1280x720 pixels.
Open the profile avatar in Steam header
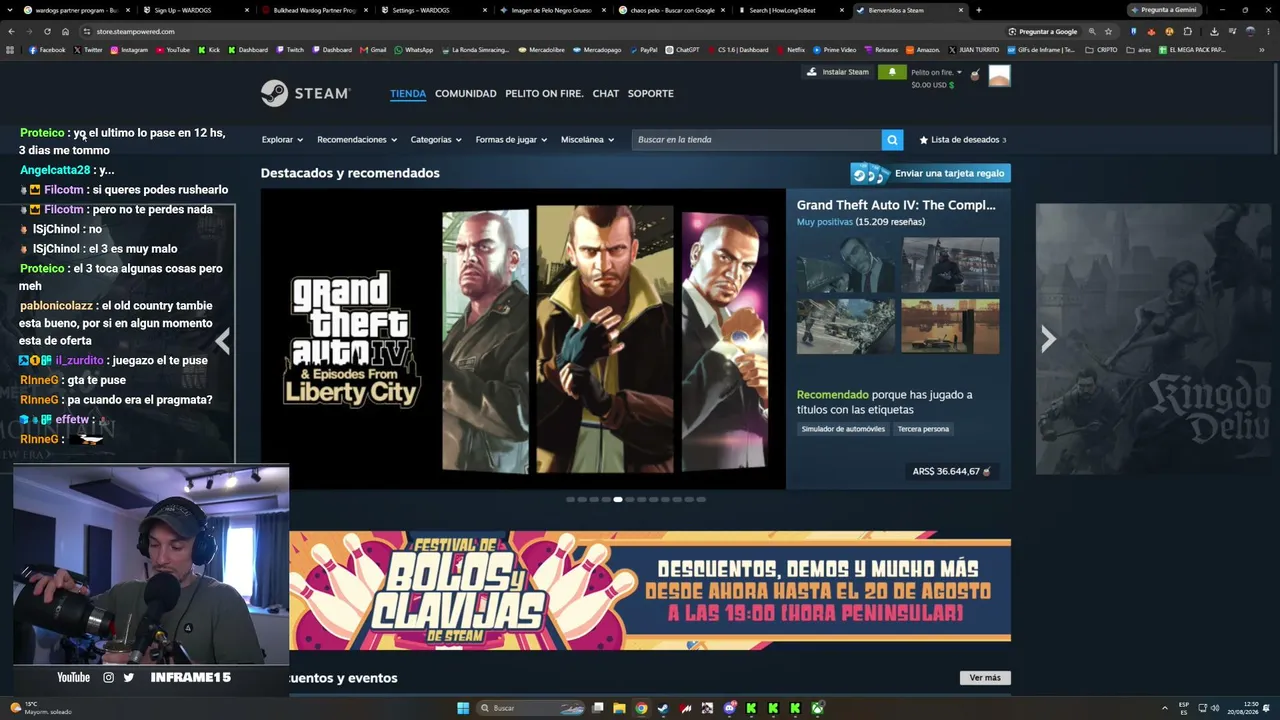[x=999, y=76]
